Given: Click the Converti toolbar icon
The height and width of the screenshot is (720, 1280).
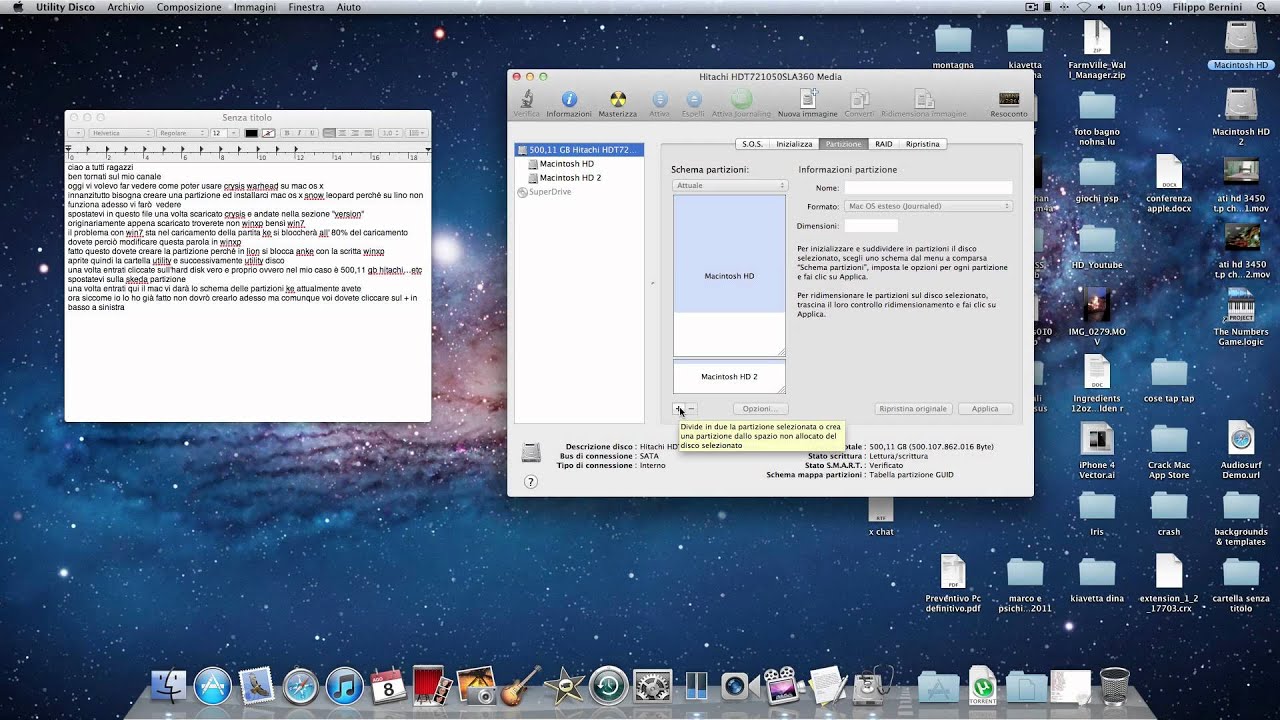Looking at the screenshot, I should click(859, 99).
